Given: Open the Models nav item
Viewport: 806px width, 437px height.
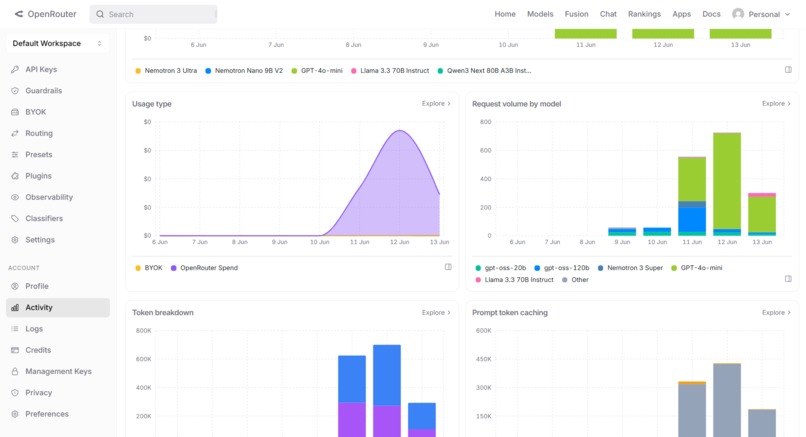Looking at the screenshot, I should point(540,14).
